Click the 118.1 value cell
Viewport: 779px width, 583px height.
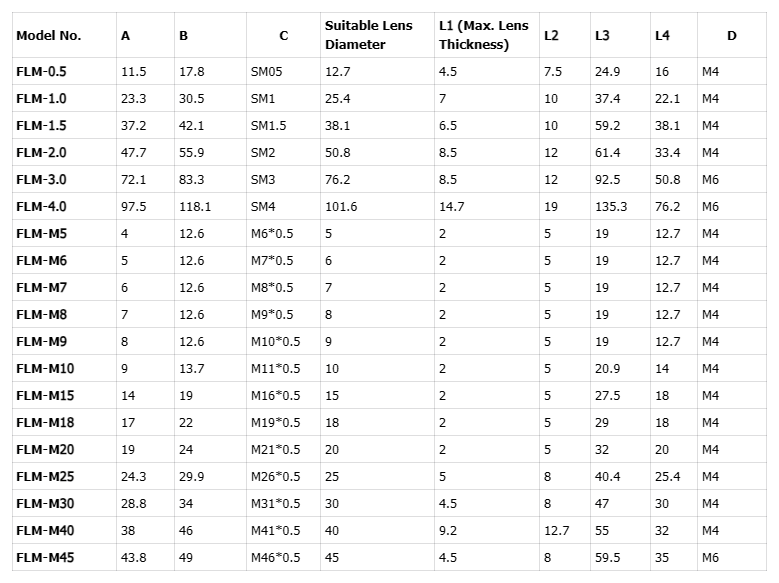(195, 207)
